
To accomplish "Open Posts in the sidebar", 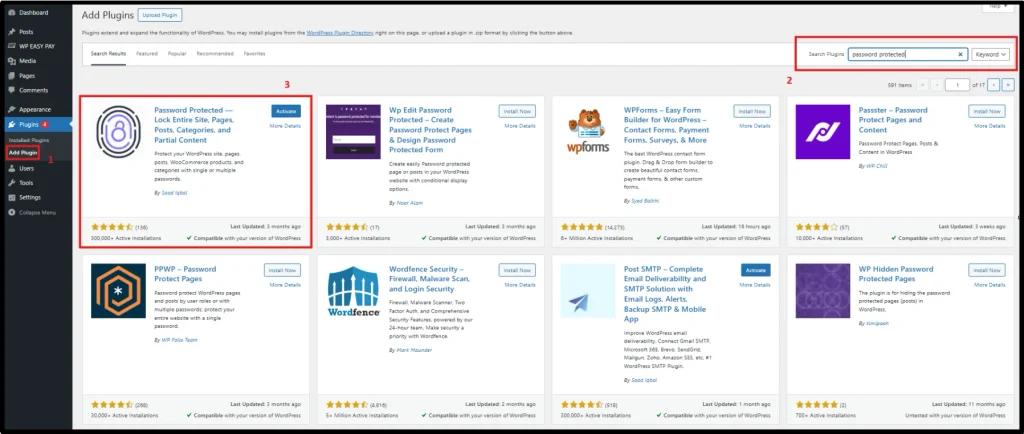I will pyautogui.click(x=26, y=31).
